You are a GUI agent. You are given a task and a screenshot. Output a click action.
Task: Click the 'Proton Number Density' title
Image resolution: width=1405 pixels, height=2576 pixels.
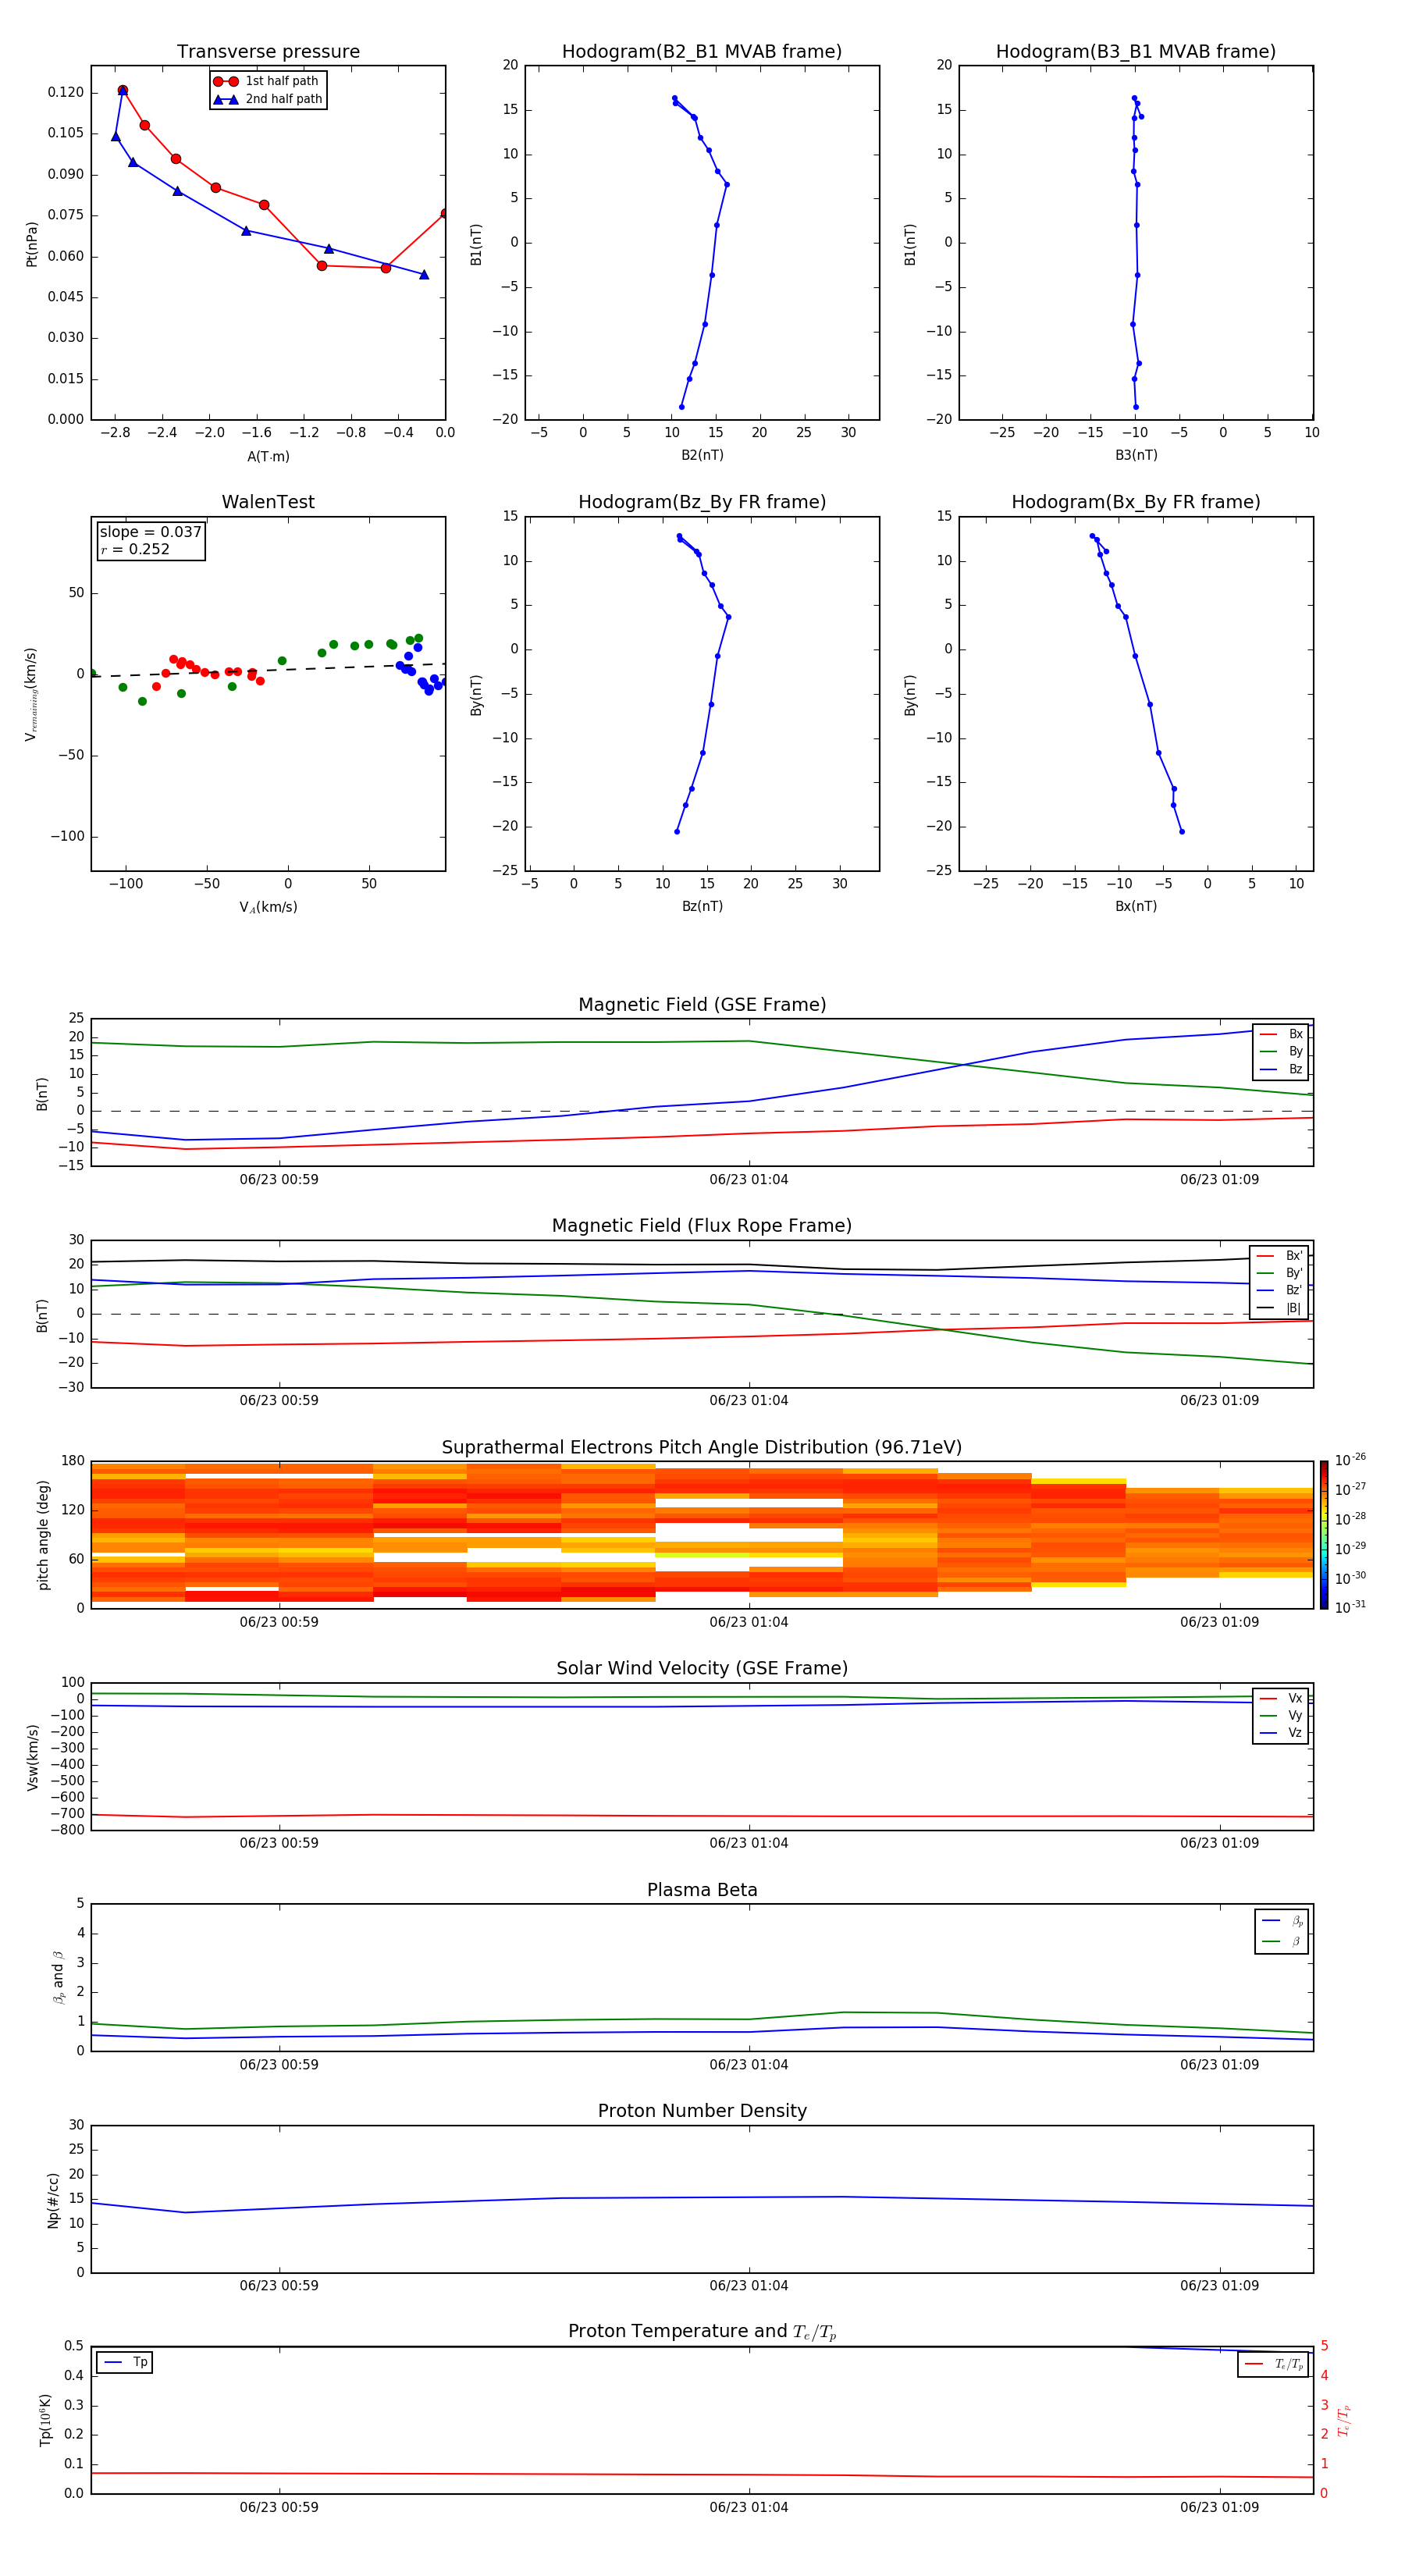702,2112
